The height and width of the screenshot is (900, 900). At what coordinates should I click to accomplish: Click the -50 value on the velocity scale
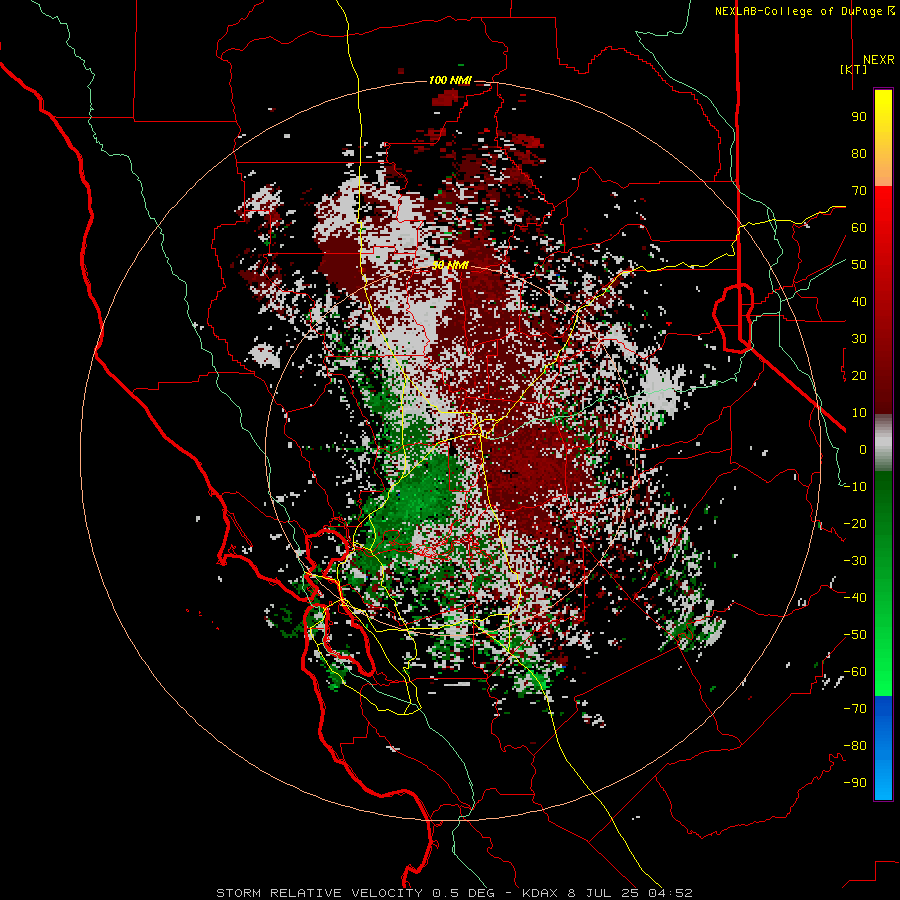(x=855, y=635)
